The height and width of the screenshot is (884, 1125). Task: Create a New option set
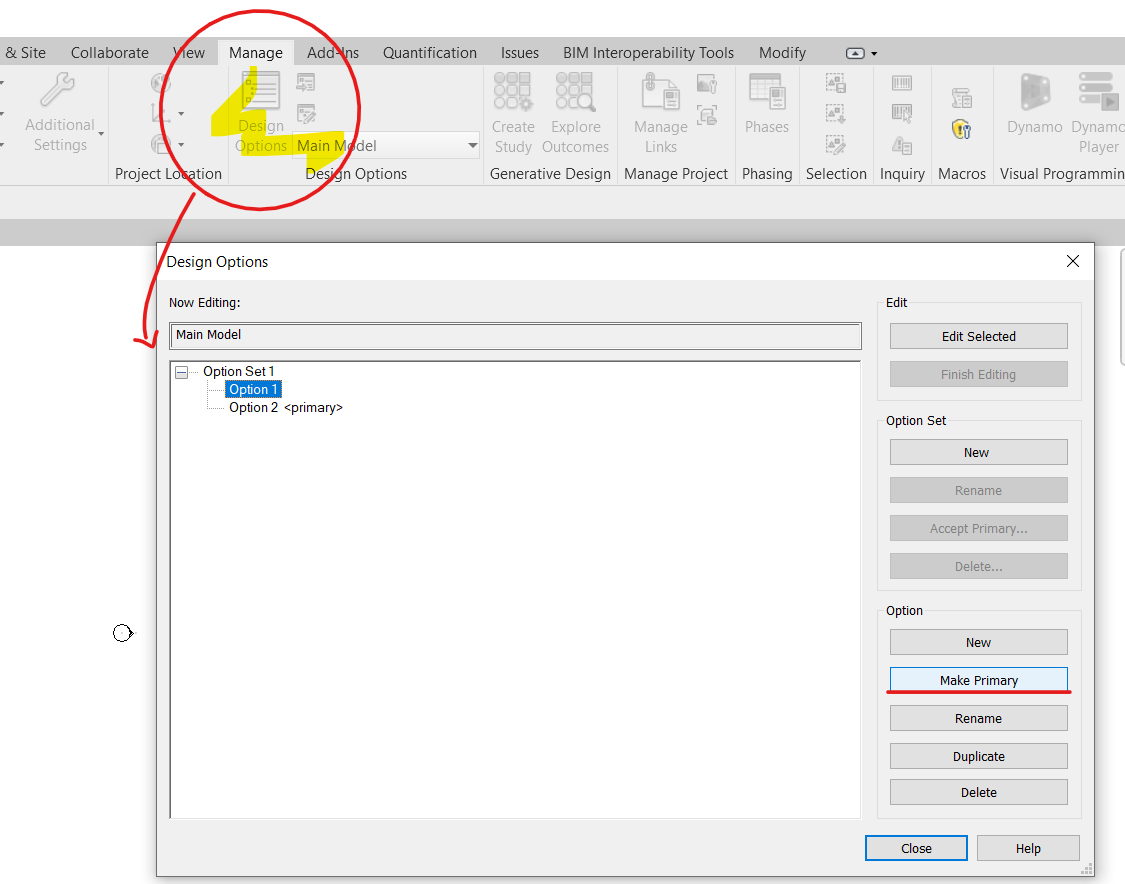[x=979, y=453]
